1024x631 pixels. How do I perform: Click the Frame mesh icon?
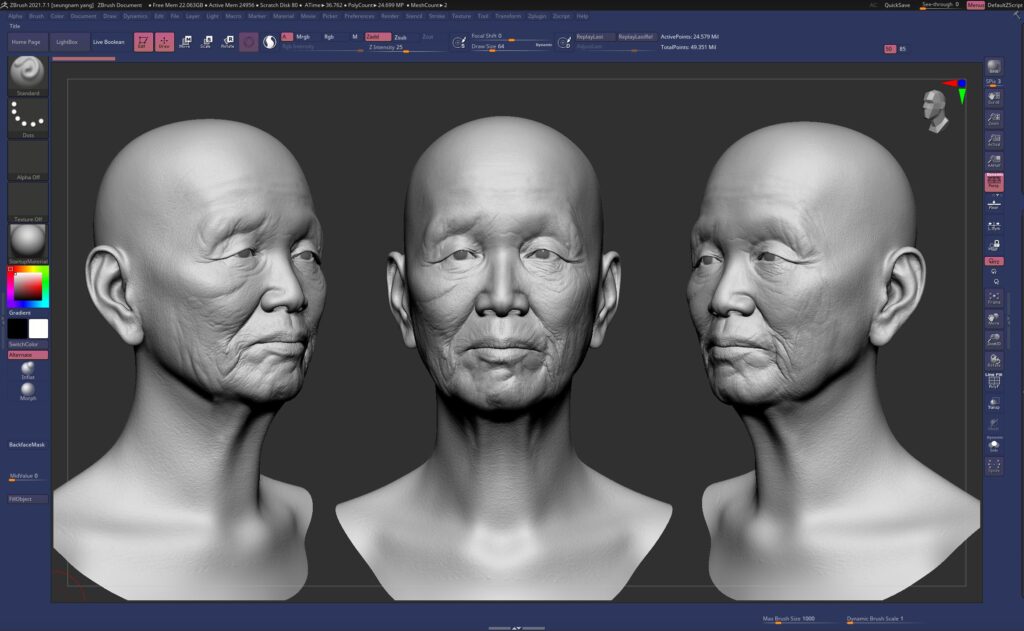993,299
